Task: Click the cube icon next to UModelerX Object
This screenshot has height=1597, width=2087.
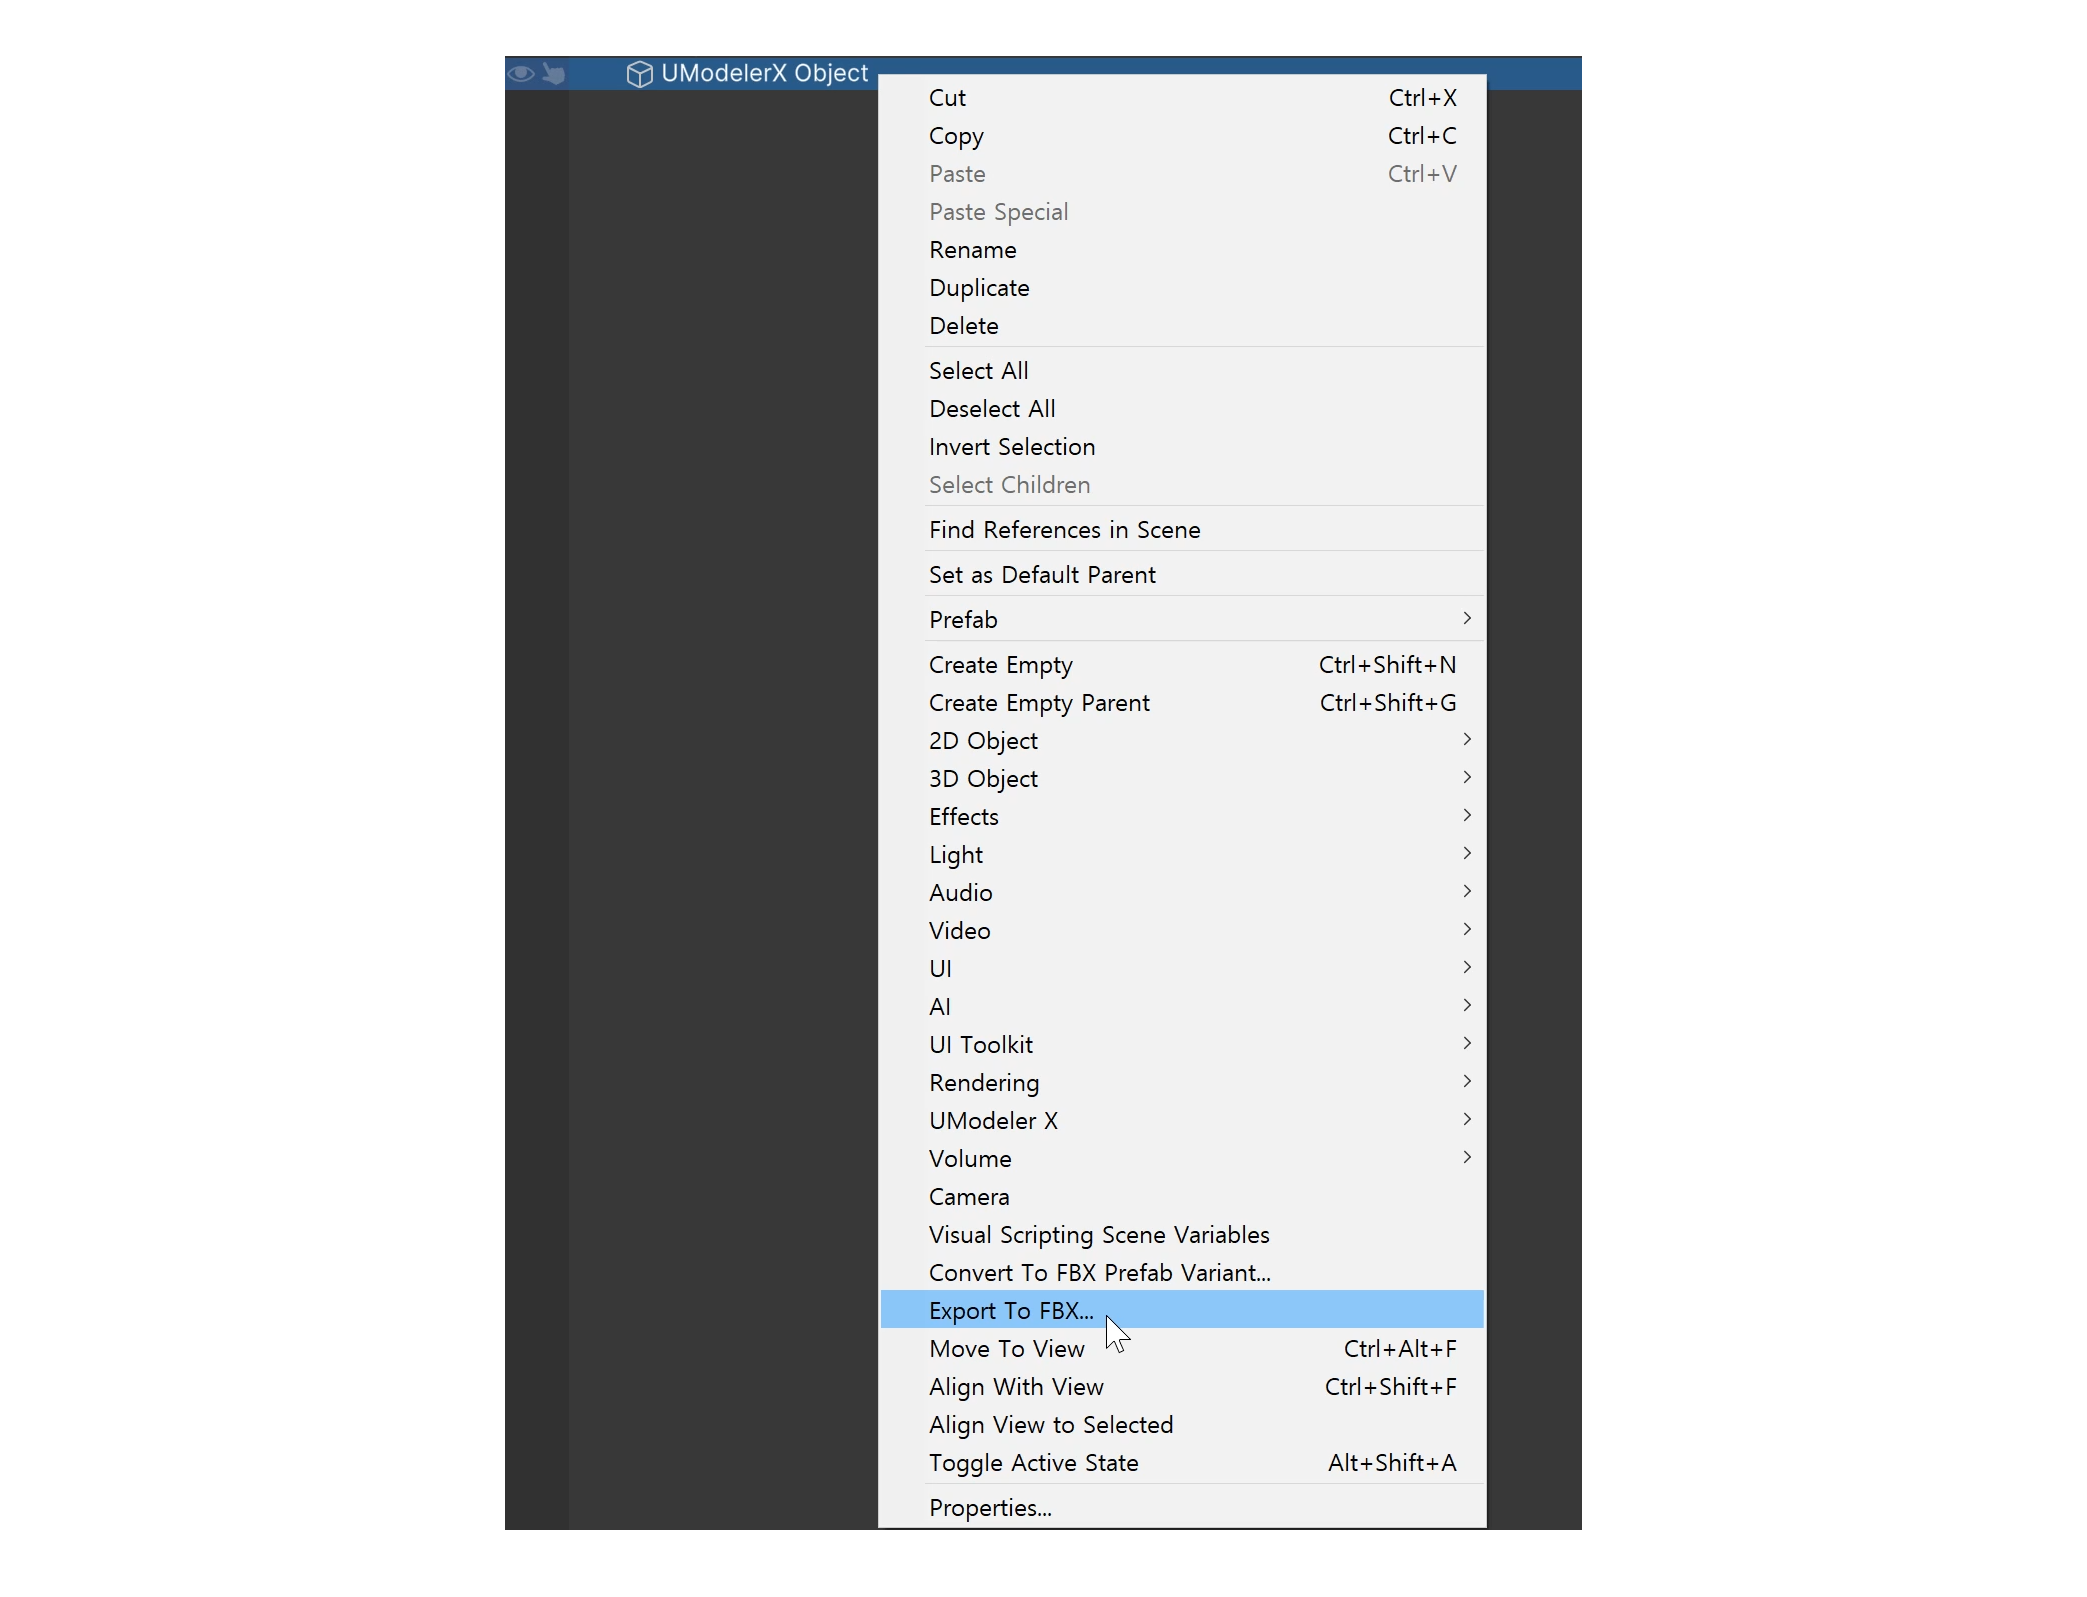Action: [639, 74]
